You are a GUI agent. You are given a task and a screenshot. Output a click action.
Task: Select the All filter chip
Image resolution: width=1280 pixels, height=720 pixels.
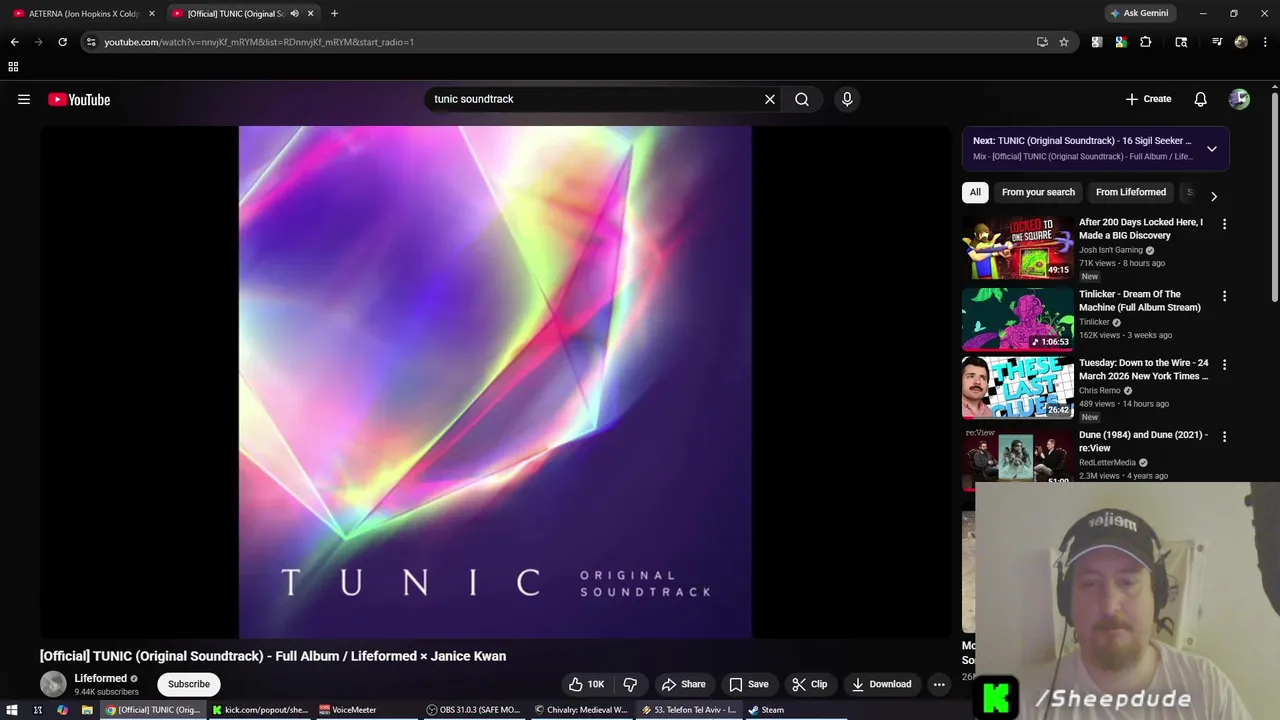pos(975,192)
